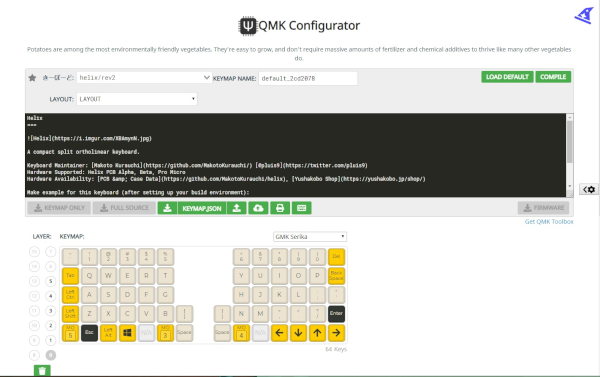The width and height of the screenshot is (600, 377).
Task: Open the GMK Serika colorway dropdown
Action: click(x=310, y=237)
